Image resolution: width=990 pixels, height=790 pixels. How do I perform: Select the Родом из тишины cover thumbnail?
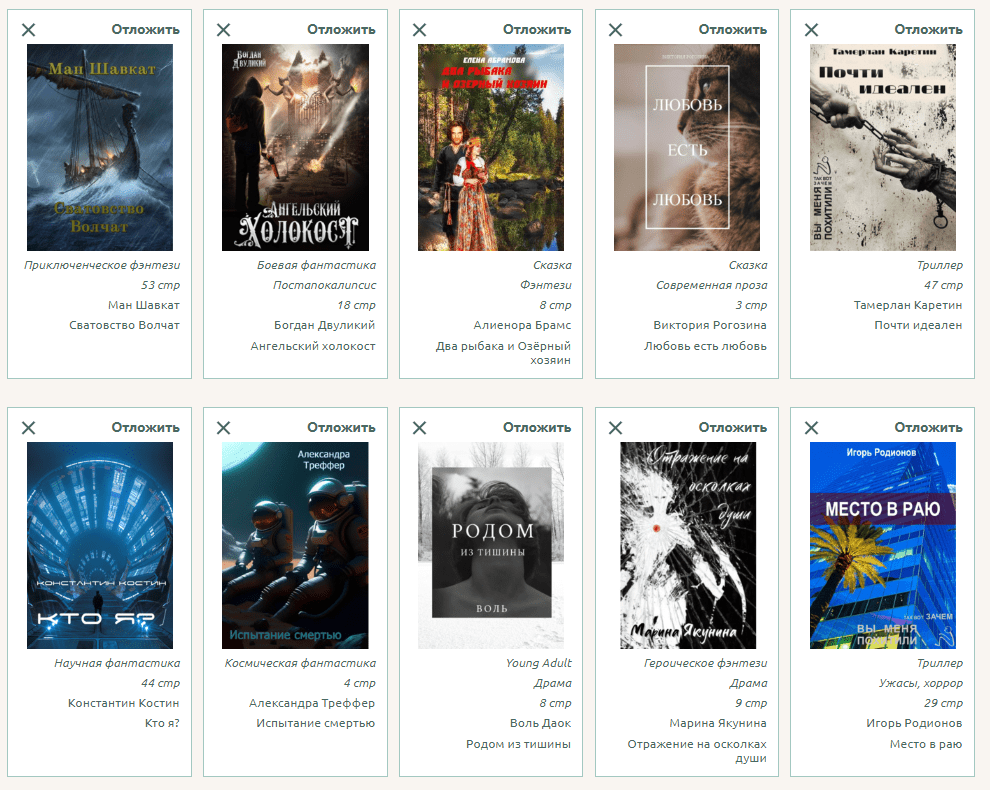point(491,545)
